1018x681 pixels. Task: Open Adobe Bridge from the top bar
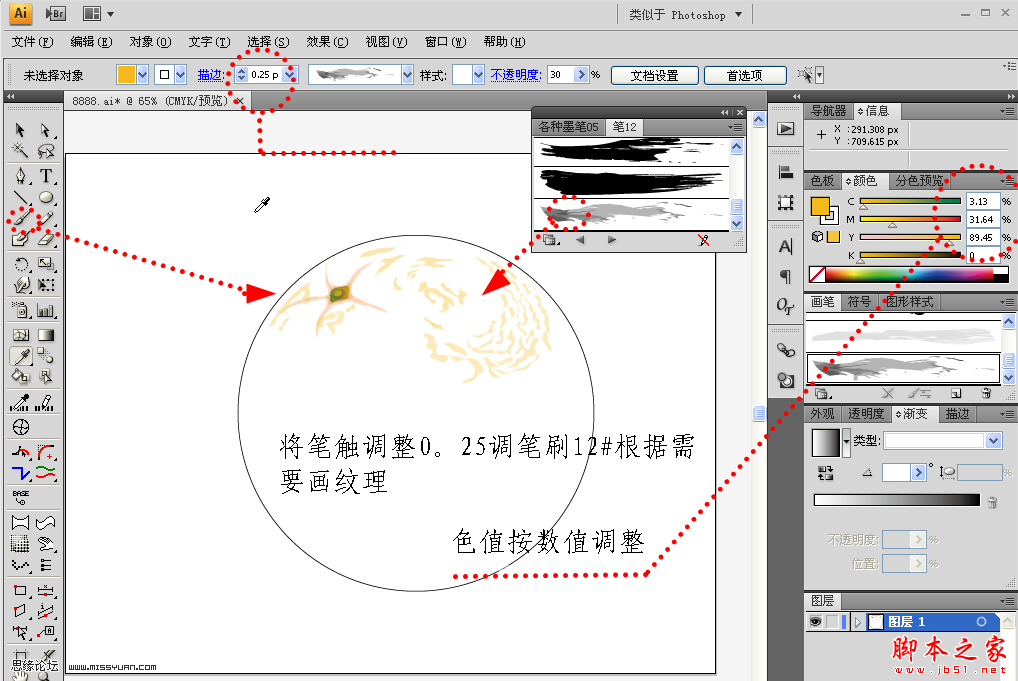coord(56,14)
